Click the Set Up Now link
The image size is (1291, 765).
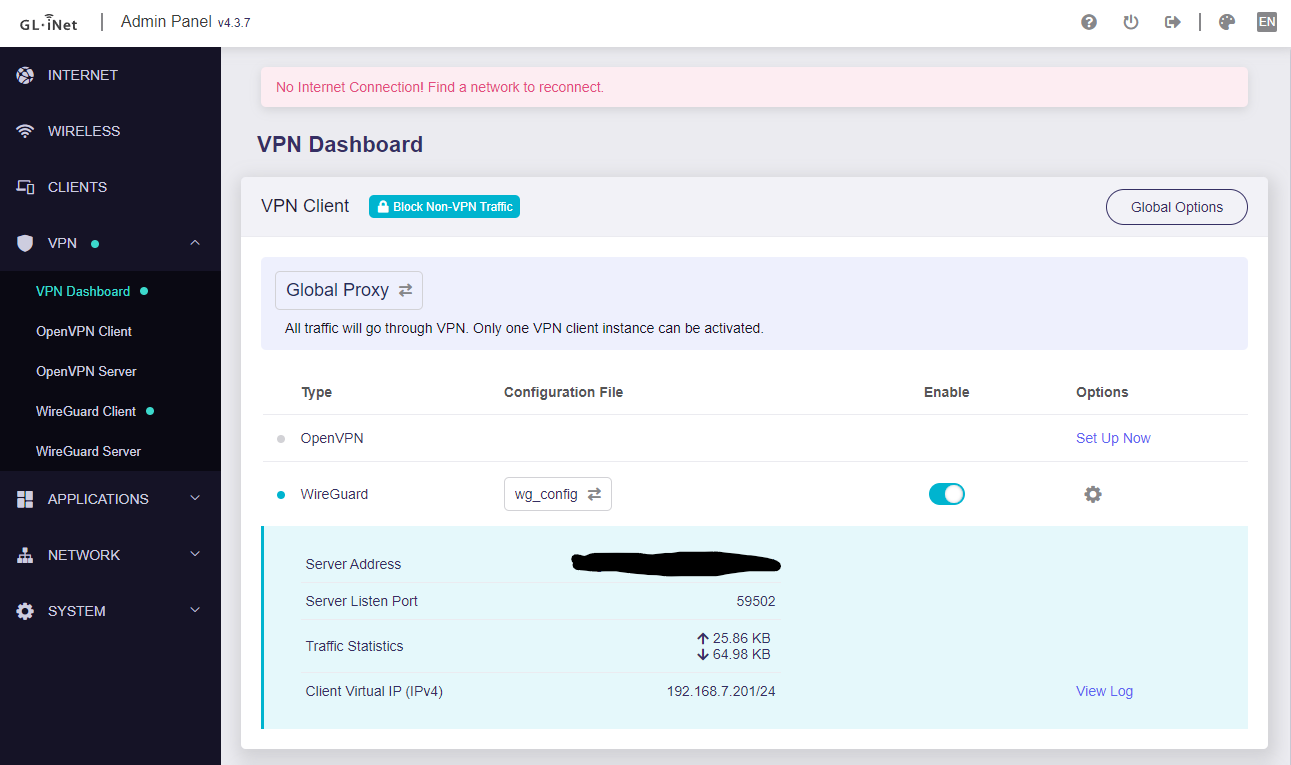1113,438
